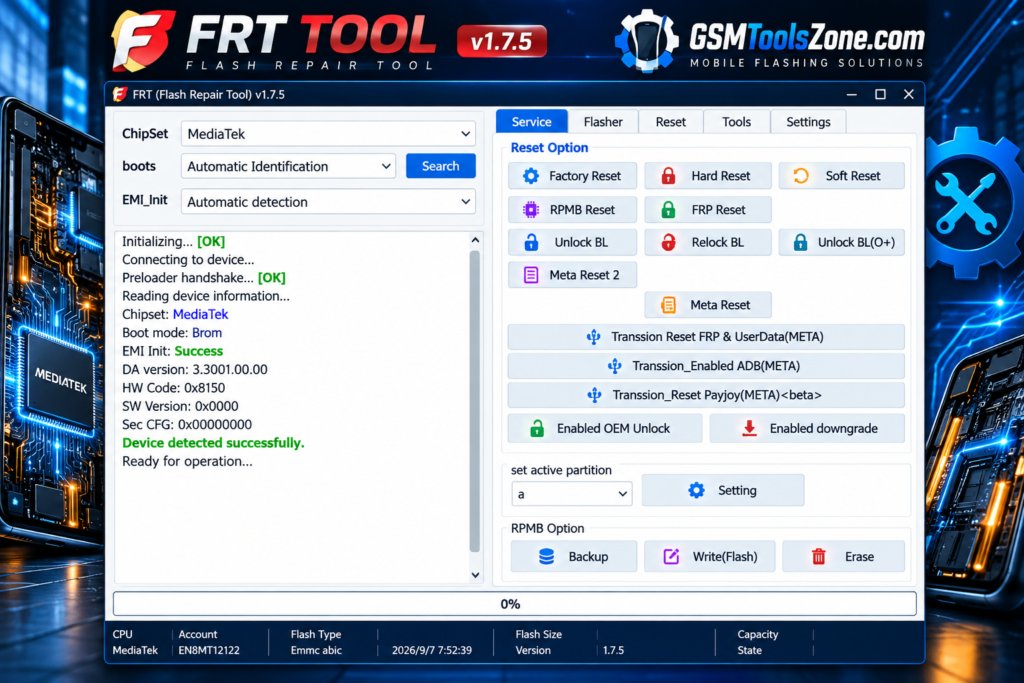This screenshot has height=683, width=1024.
Task: Click the blue open-lock Unlock BL icon
Action: [x=532, y=242]
